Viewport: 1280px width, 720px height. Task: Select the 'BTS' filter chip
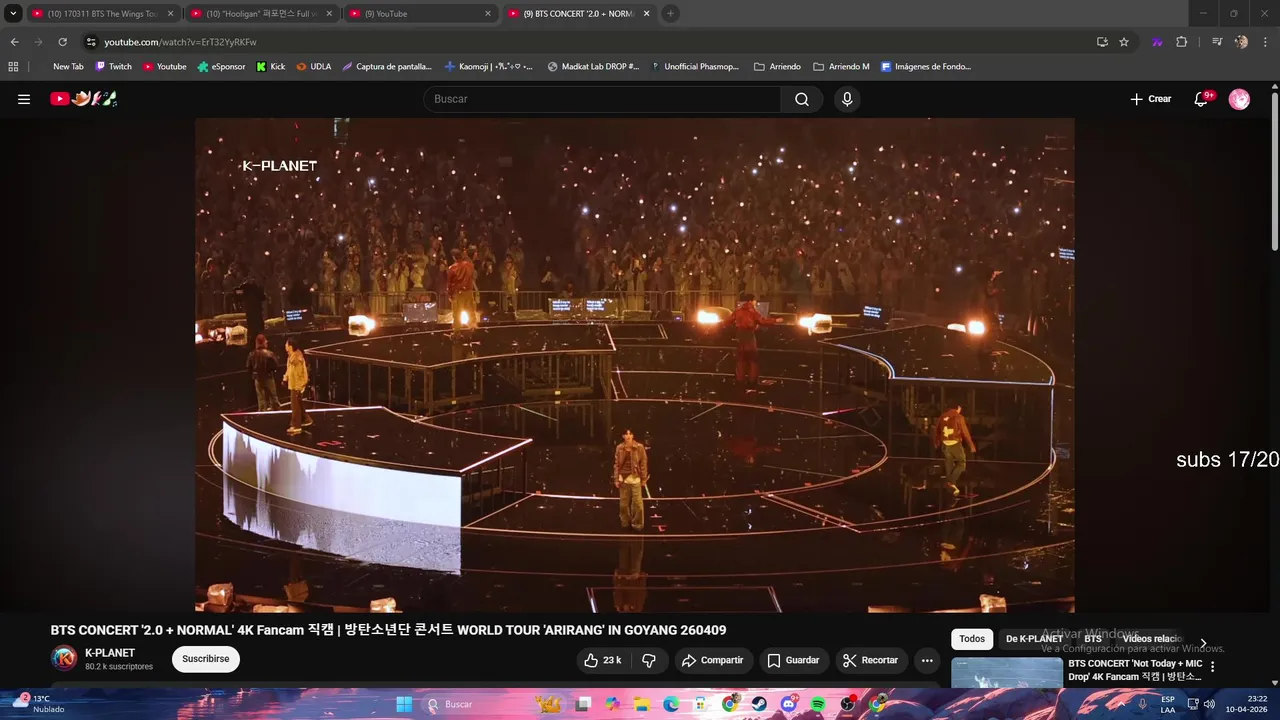click(1093, 639)
